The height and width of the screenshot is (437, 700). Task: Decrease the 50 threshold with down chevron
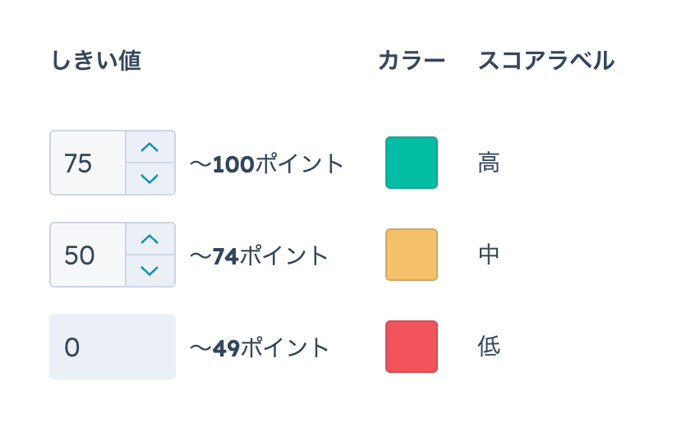coord(150,270)
